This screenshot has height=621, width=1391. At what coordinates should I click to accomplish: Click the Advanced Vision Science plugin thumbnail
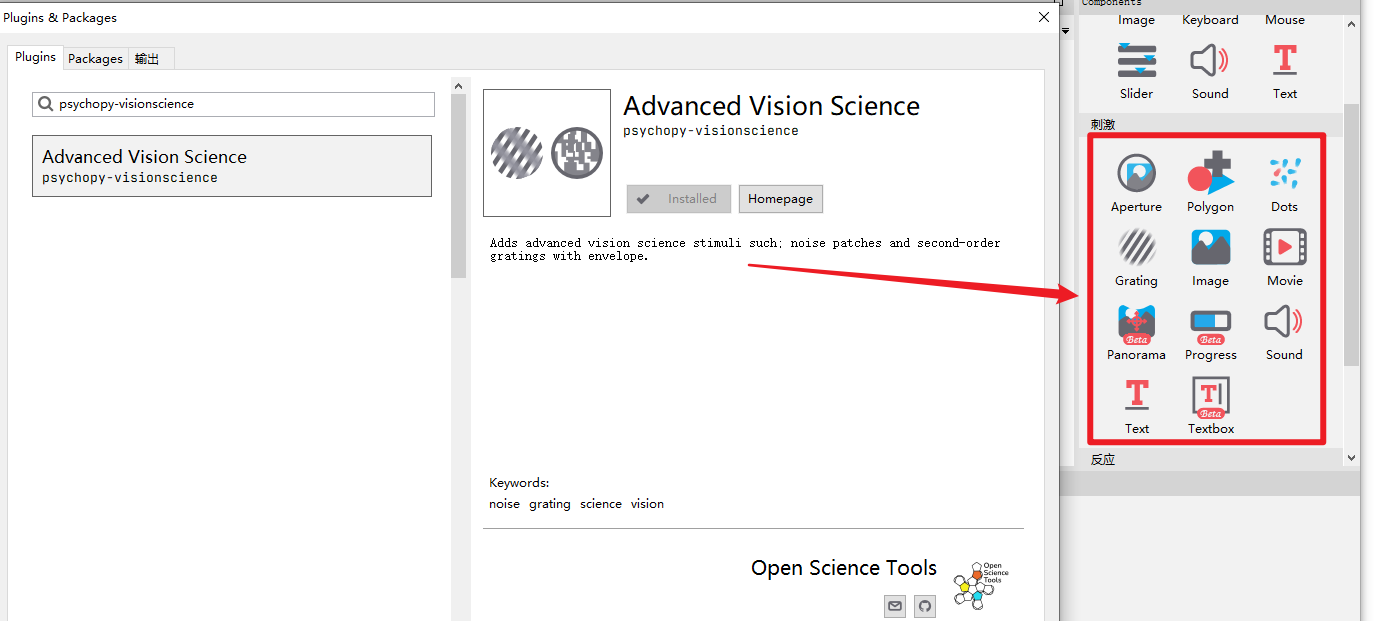[x=547, y=153]
